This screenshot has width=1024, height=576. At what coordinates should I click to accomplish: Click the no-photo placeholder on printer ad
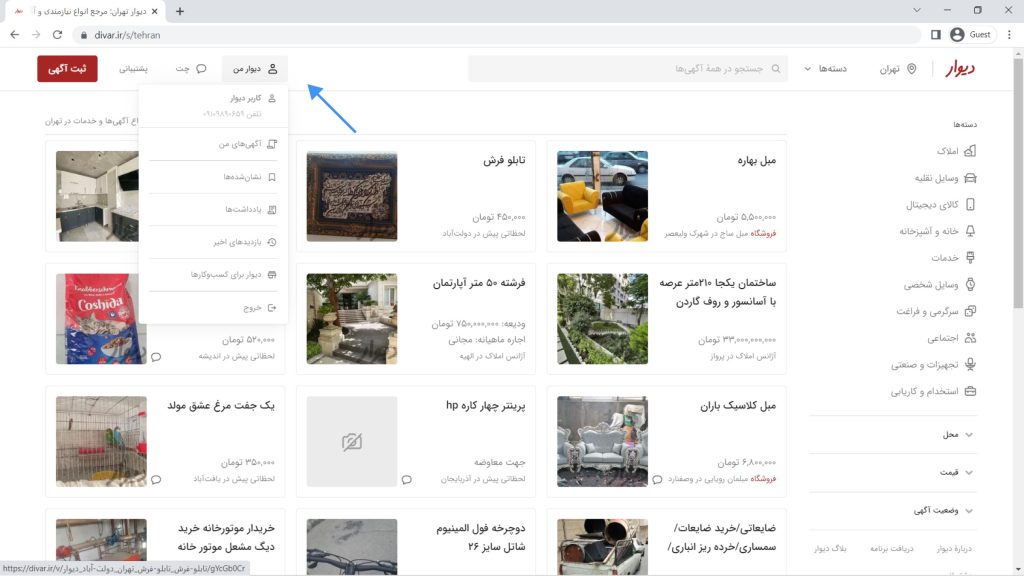tap(351, 441)
